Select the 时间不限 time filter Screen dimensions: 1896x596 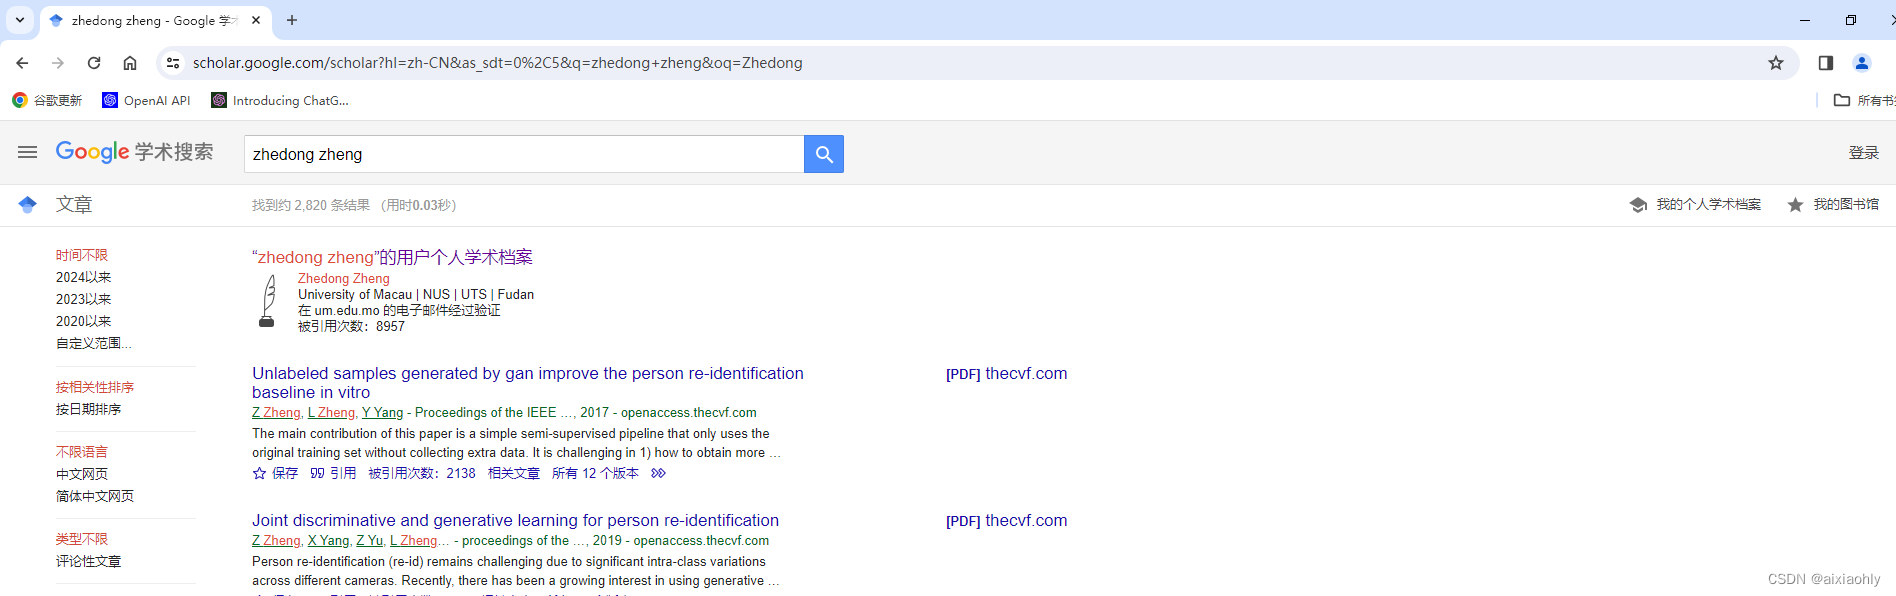click(82, 255)
